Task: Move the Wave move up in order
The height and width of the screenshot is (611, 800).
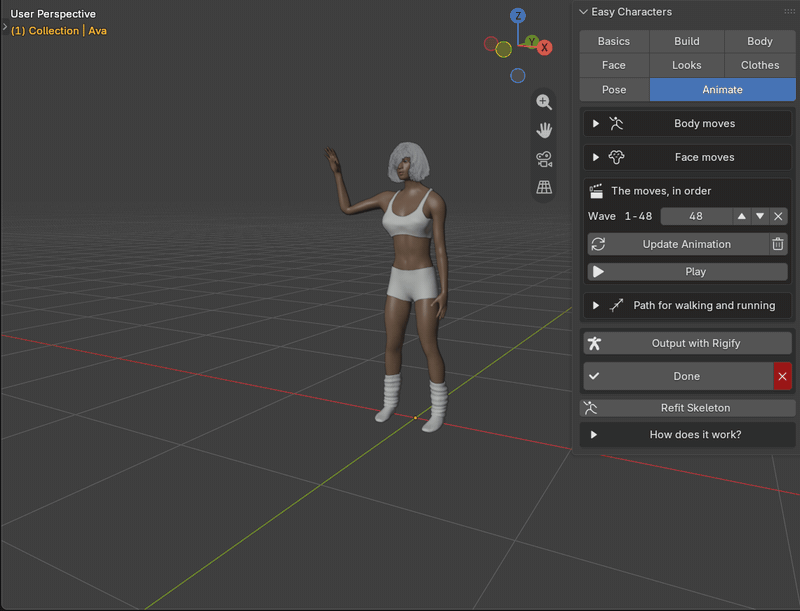Action: coord(741,216)
